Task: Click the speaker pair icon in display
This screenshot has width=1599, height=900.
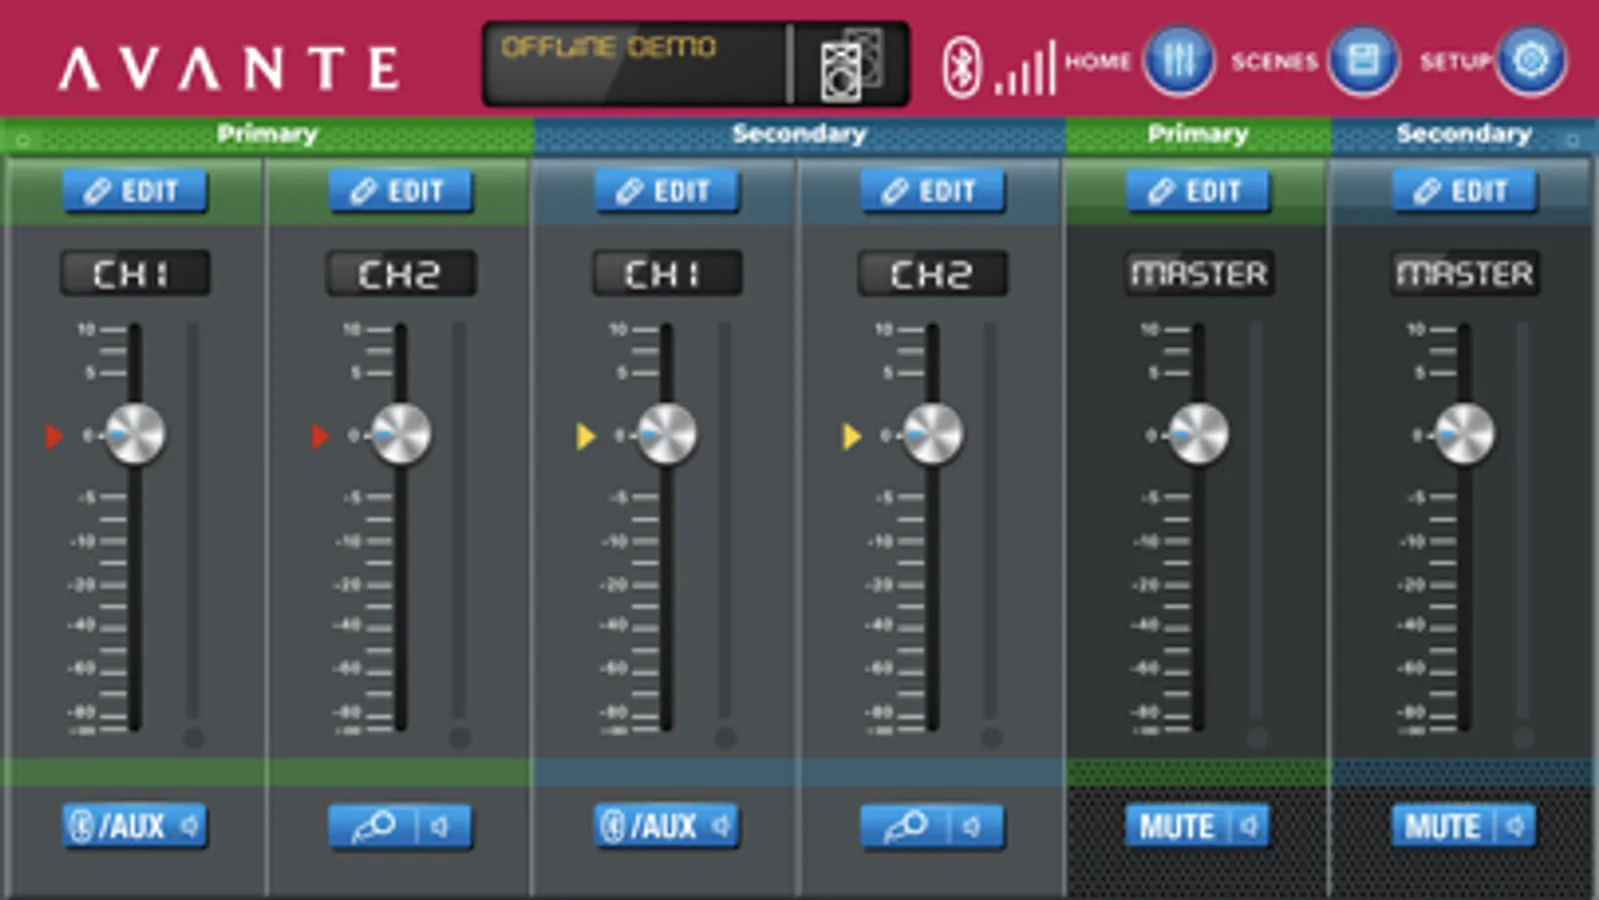Action: (852, 65)
